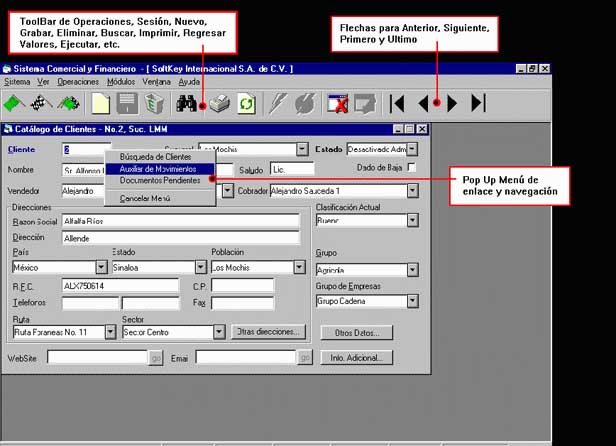Click the grayed window toolbar icon
Viewport: 616px width, 446px height.
tap(365, 104)
